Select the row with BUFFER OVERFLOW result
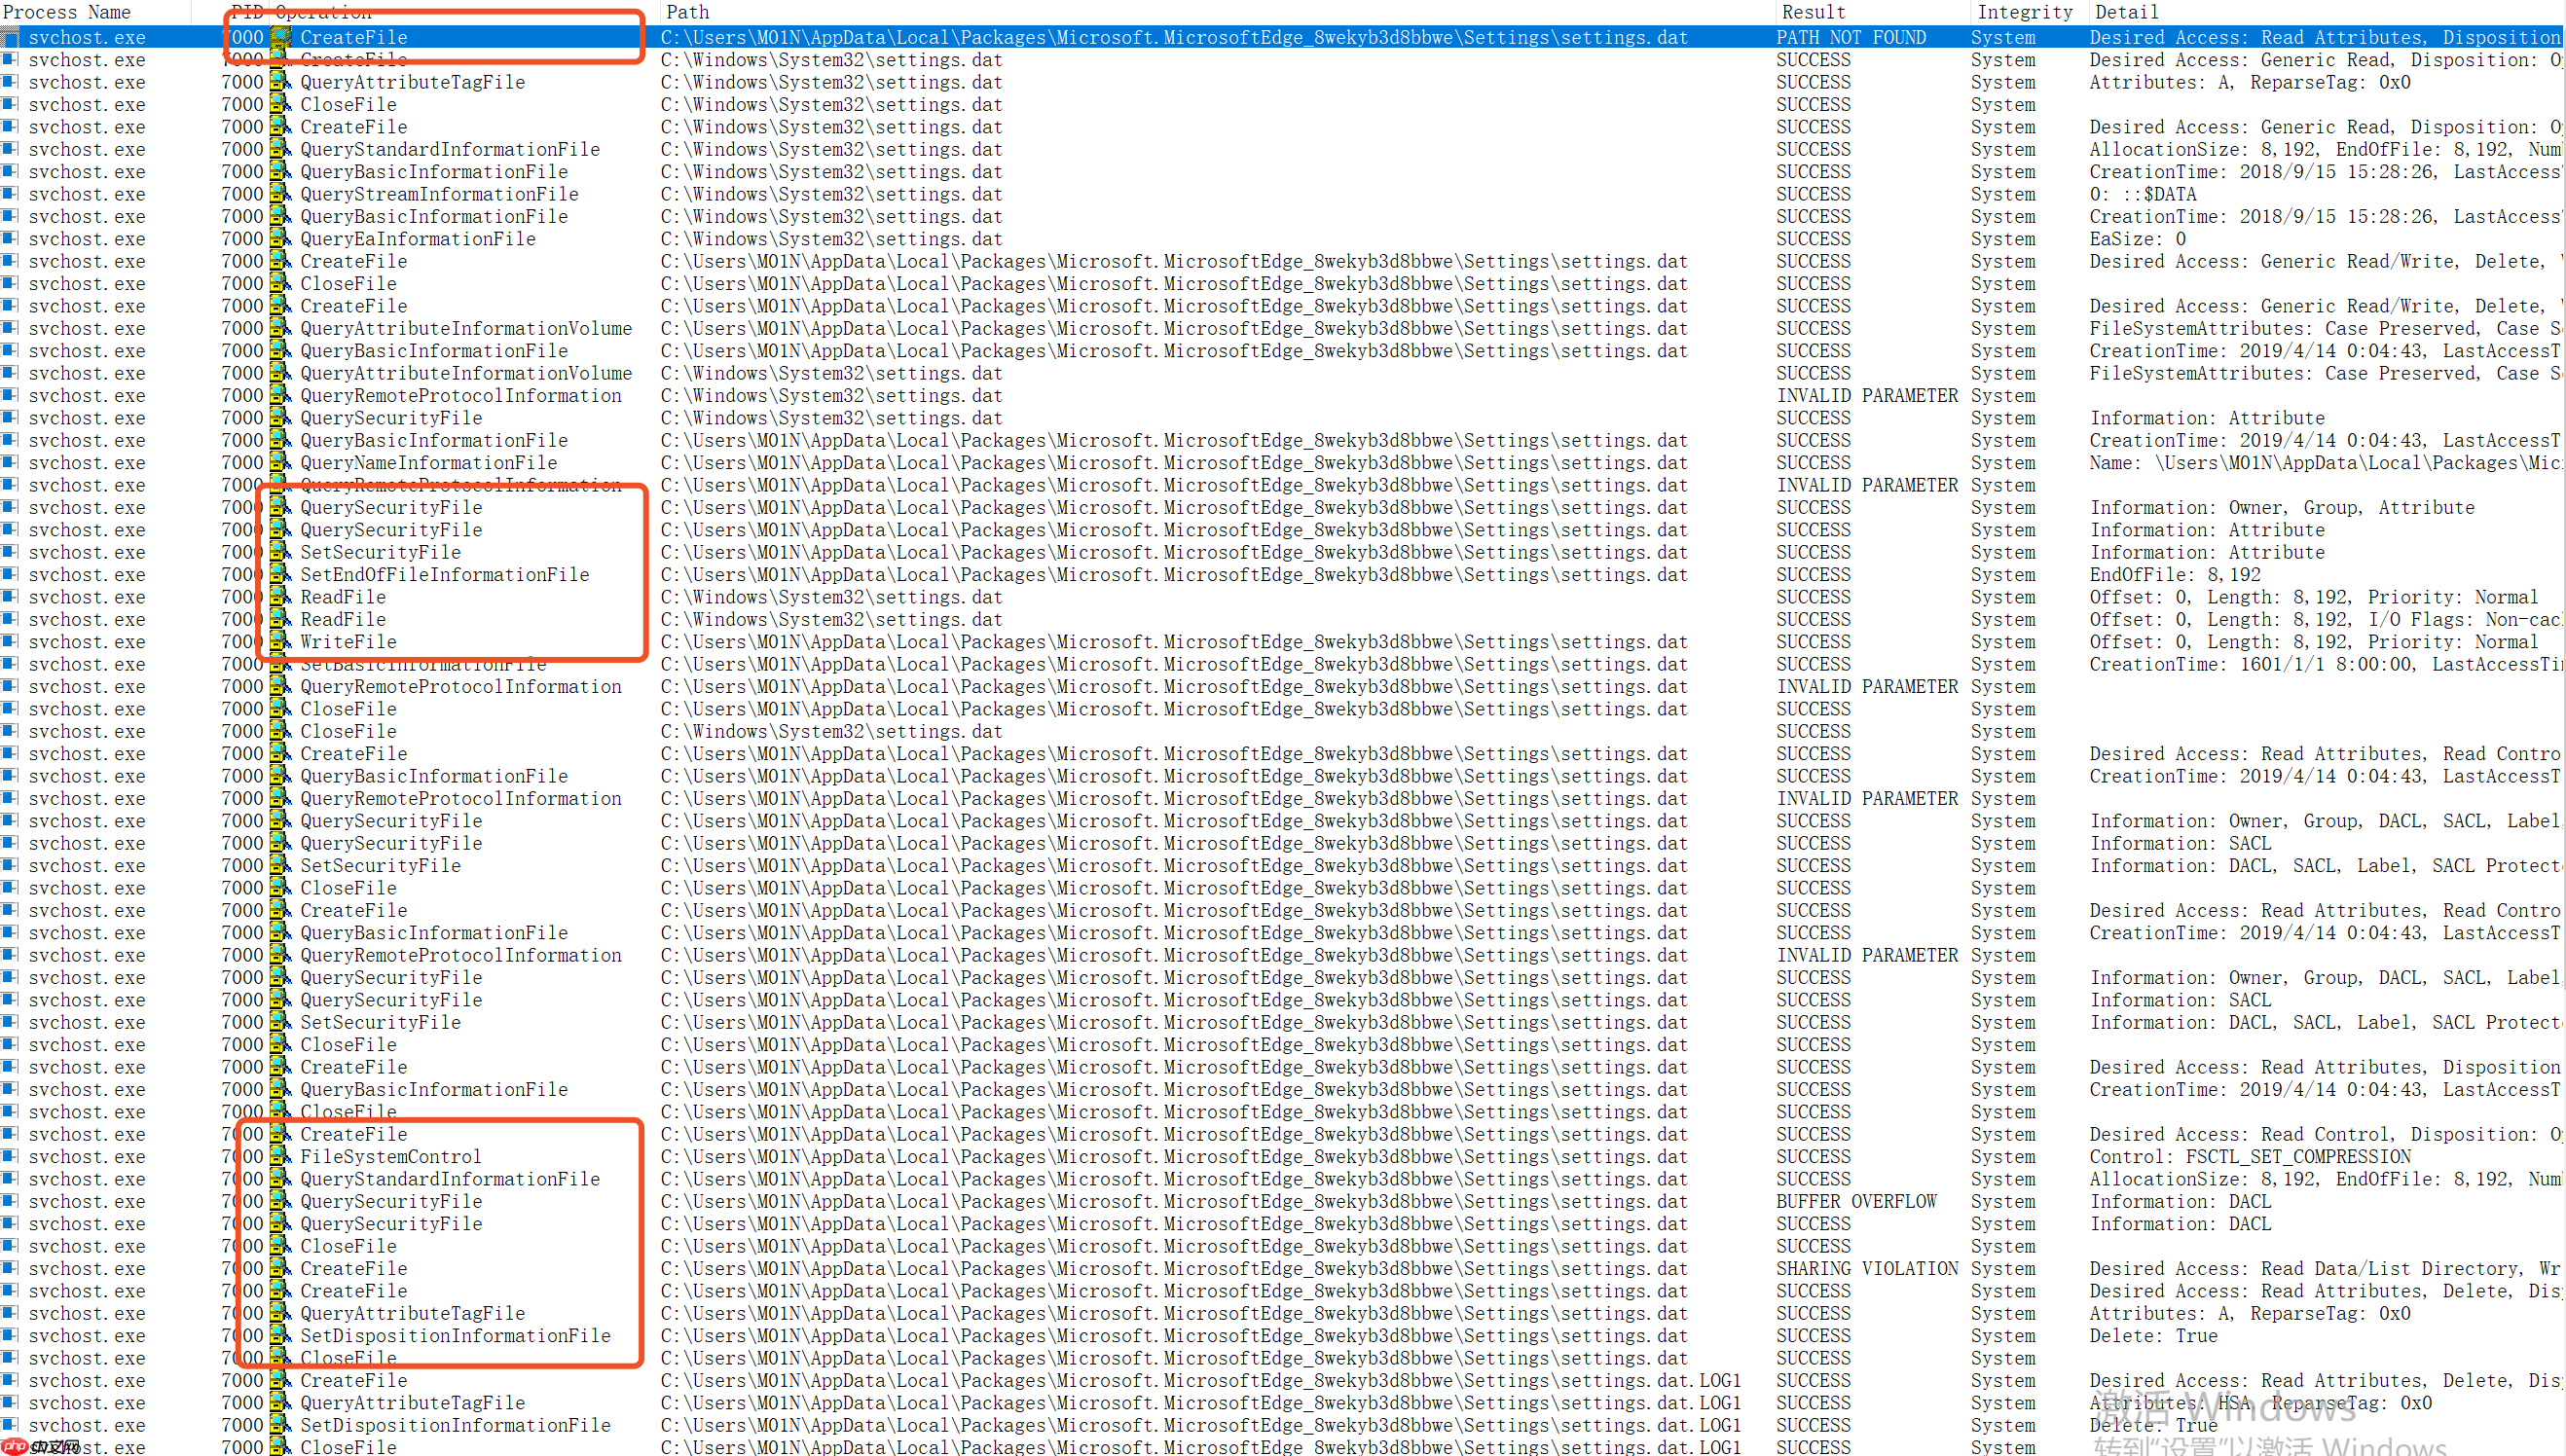 pyautogui.click(x=1856, y=1201)
